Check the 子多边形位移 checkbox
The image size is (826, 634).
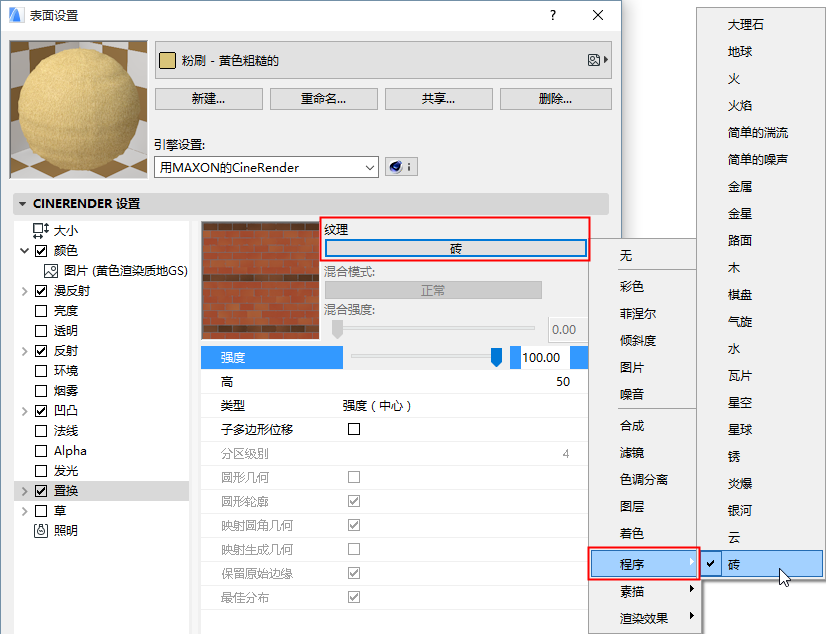click(x=354, y=429)
